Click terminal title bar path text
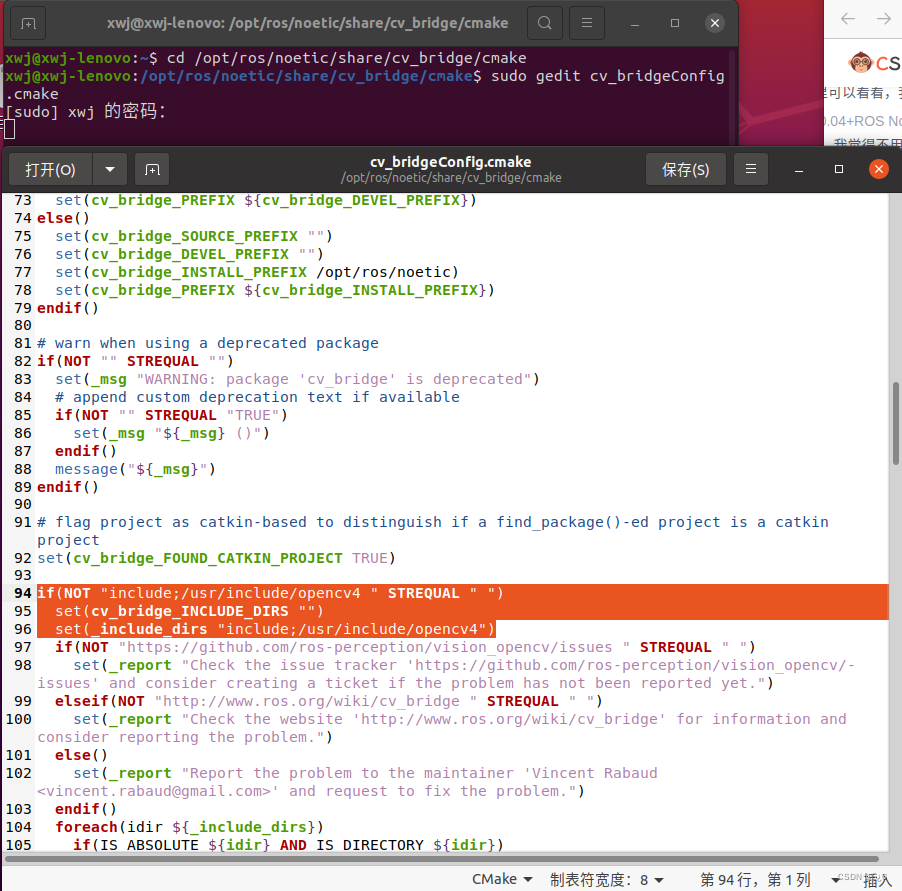902x891 pixels. tap(307, 23)
